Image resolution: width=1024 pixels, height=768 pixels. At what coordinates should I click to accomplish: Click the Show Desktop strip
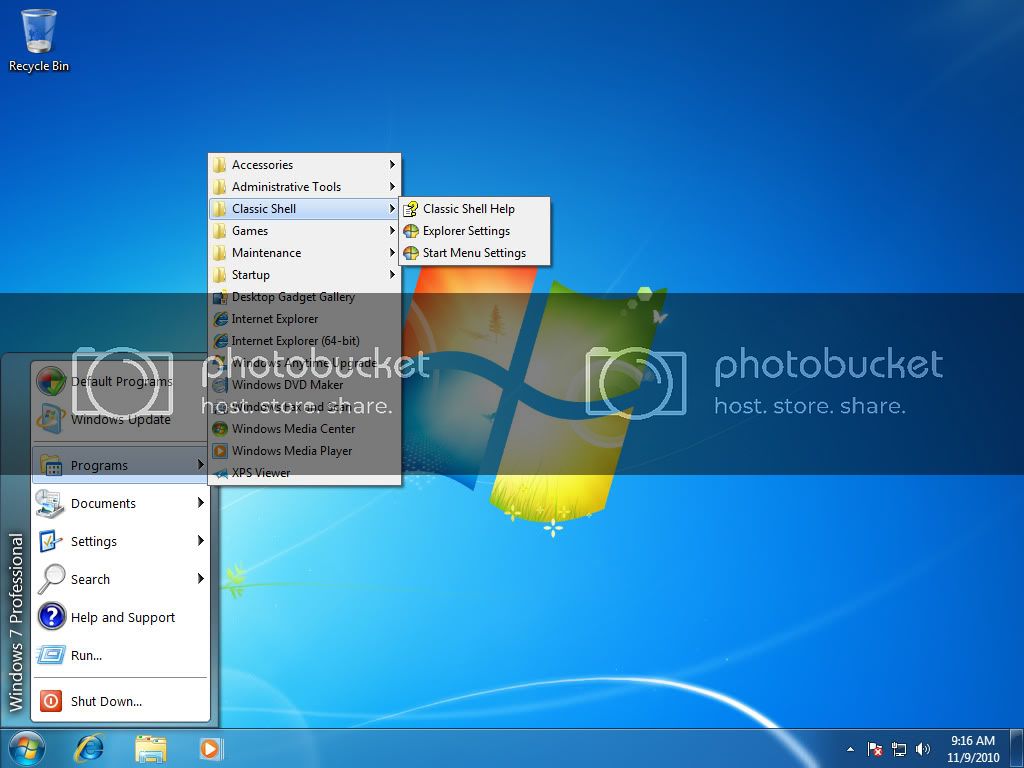(x=1016, y=748)
